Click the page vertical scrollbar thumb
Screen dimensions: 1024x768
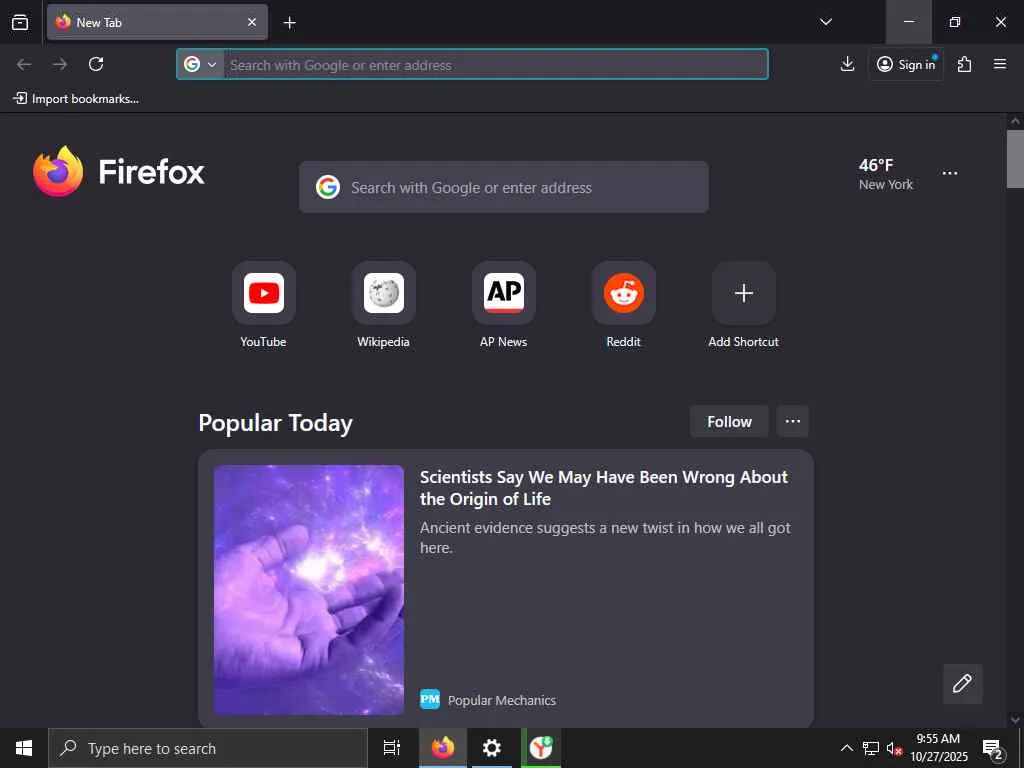click(1015, 159)
